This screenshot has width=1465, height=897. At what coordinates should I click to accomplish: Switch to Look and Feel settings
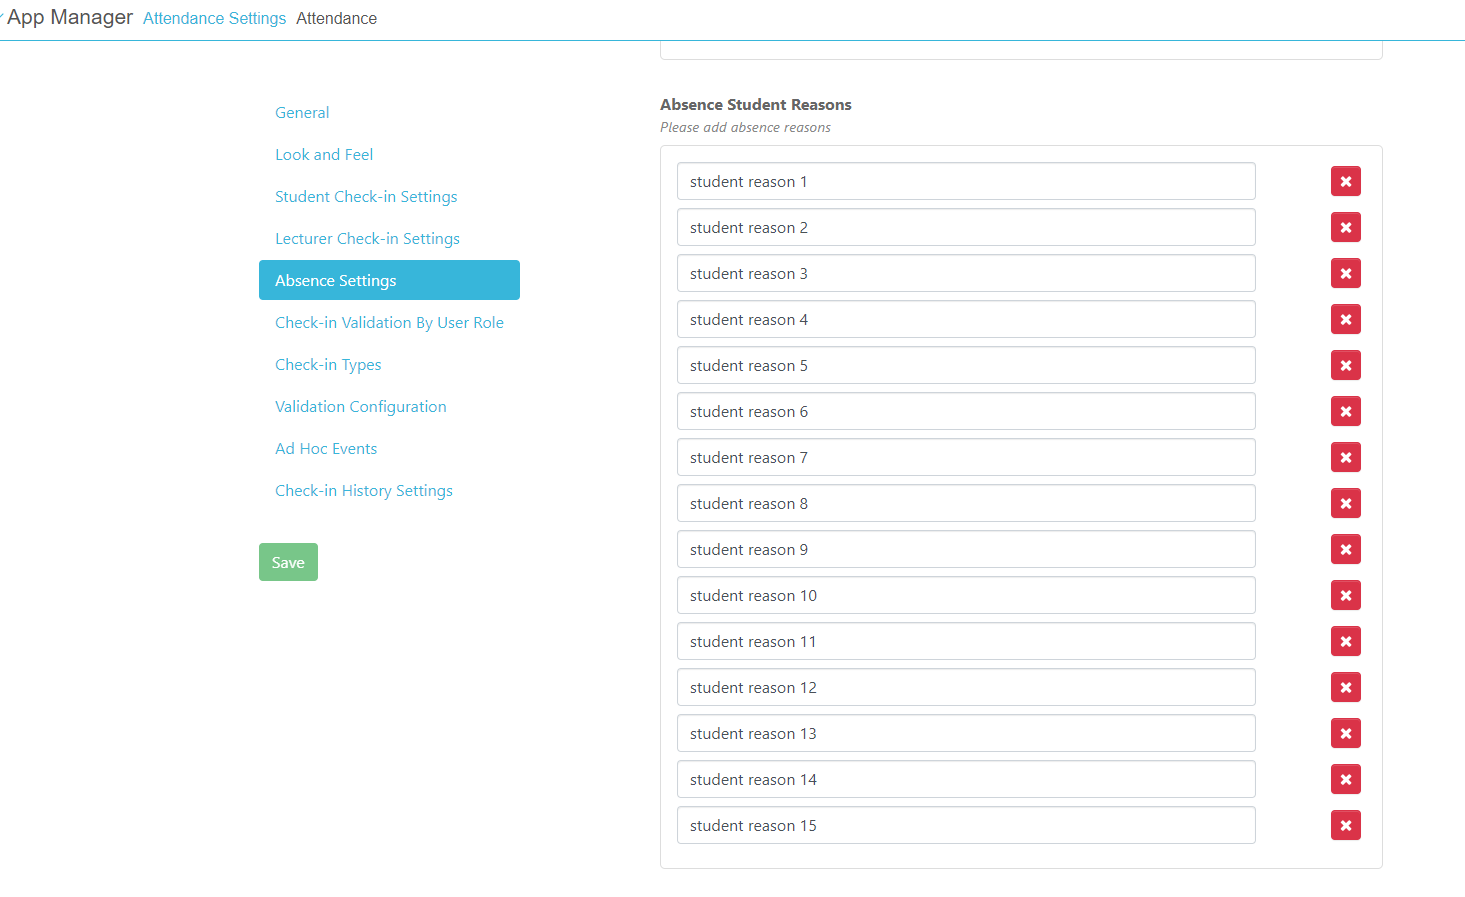pos(324,155)
